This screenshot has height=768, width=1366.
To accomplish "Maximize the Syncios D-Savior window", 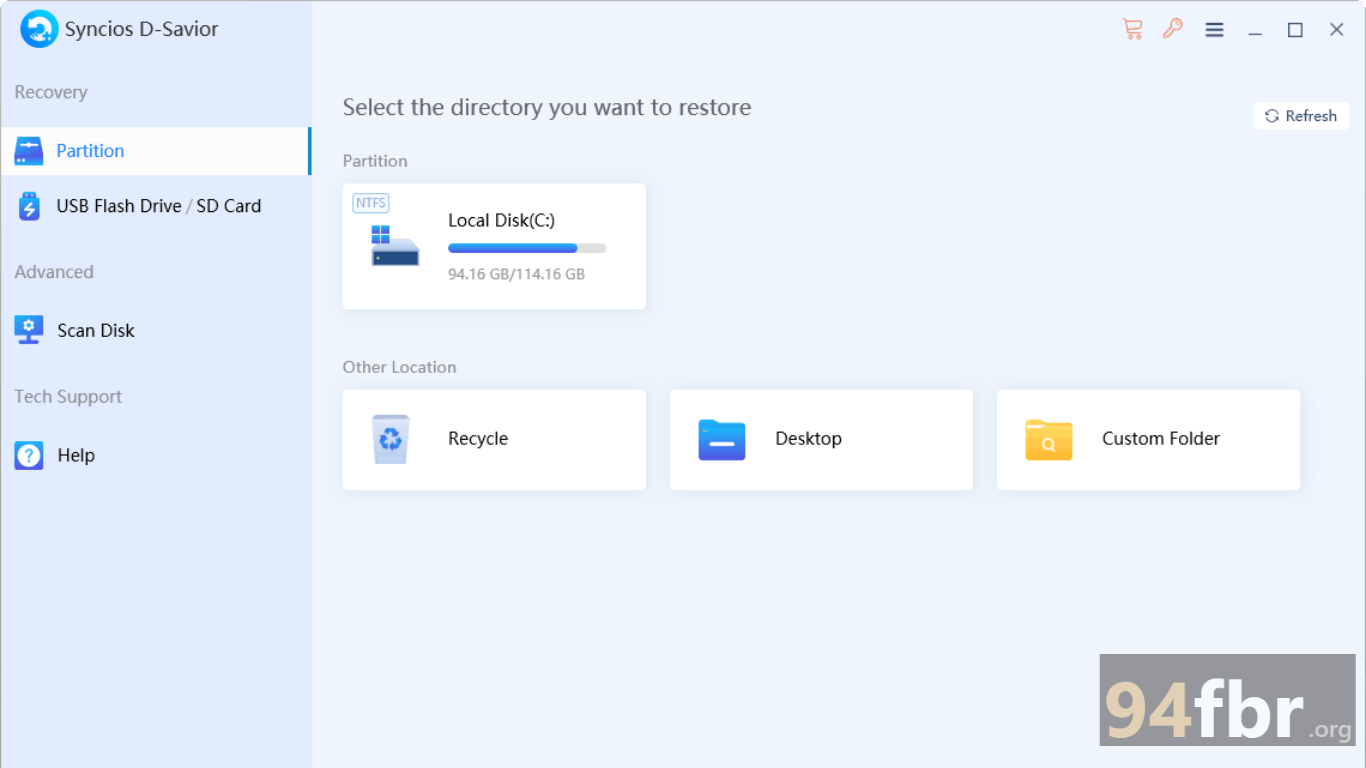I will click(1296, 30).
